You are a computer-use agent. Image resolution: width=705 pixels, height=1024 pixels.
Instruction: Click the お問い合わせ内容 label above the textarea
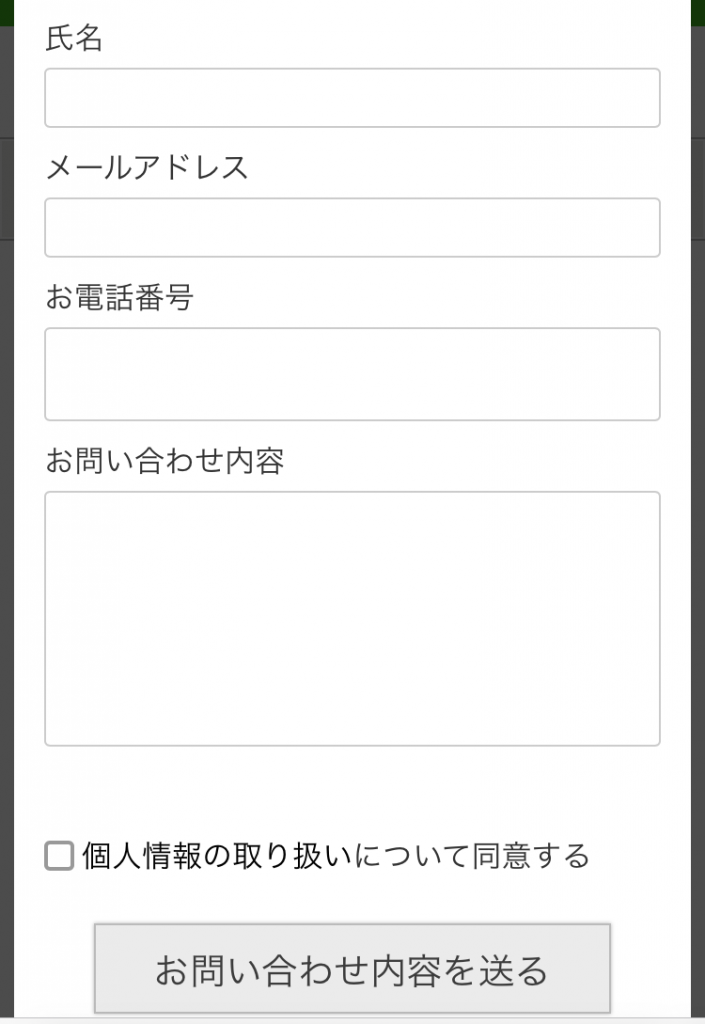point(165,461)
